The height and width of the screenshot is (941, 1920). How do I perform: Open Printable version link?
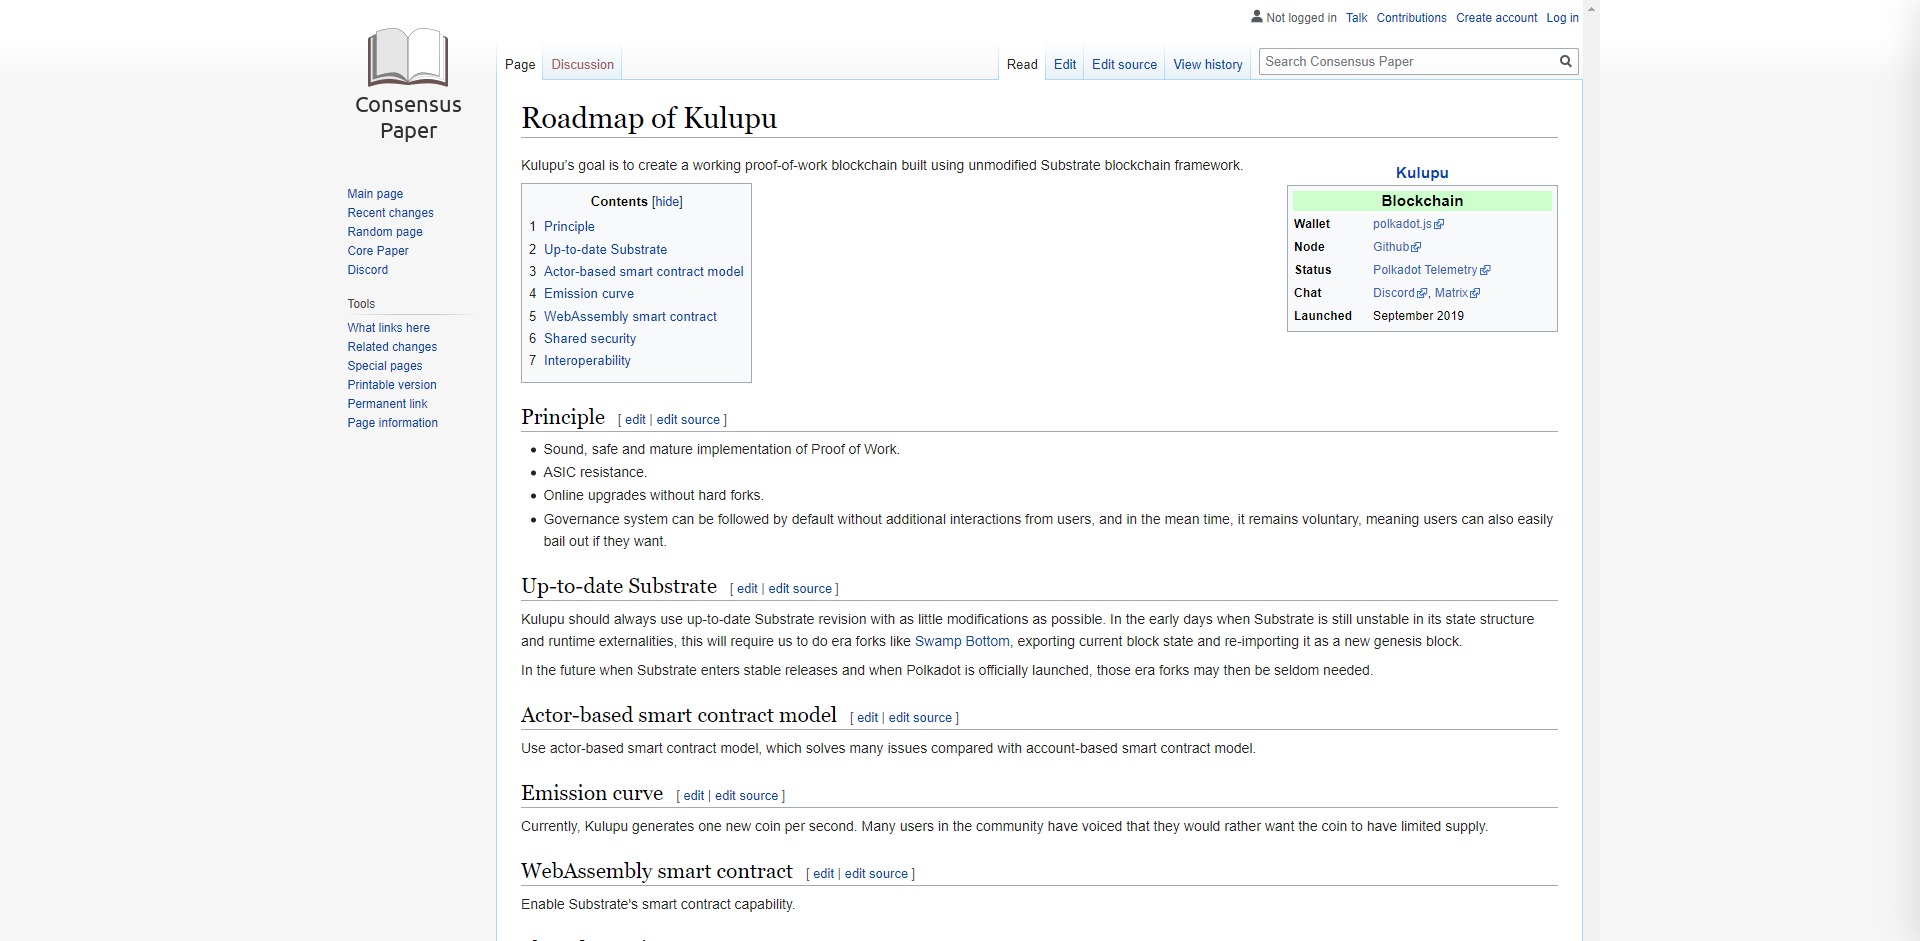[x=392, y=385]
